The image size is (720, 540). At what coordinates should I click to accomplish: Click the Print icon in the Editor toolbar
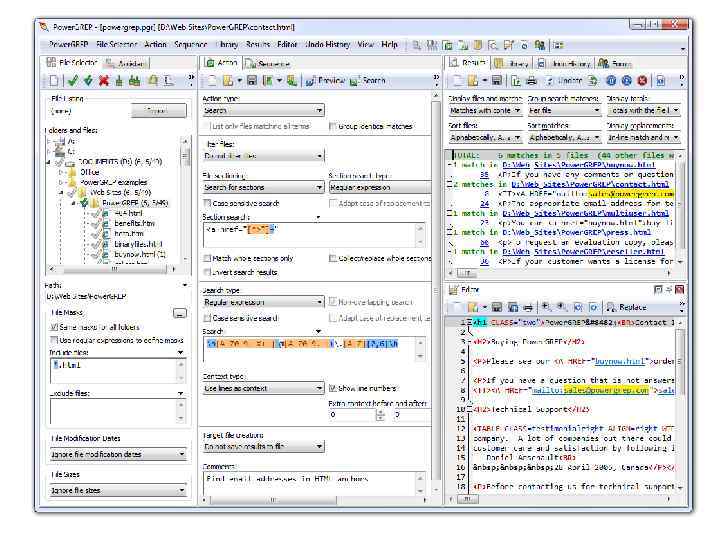point(528,307)
